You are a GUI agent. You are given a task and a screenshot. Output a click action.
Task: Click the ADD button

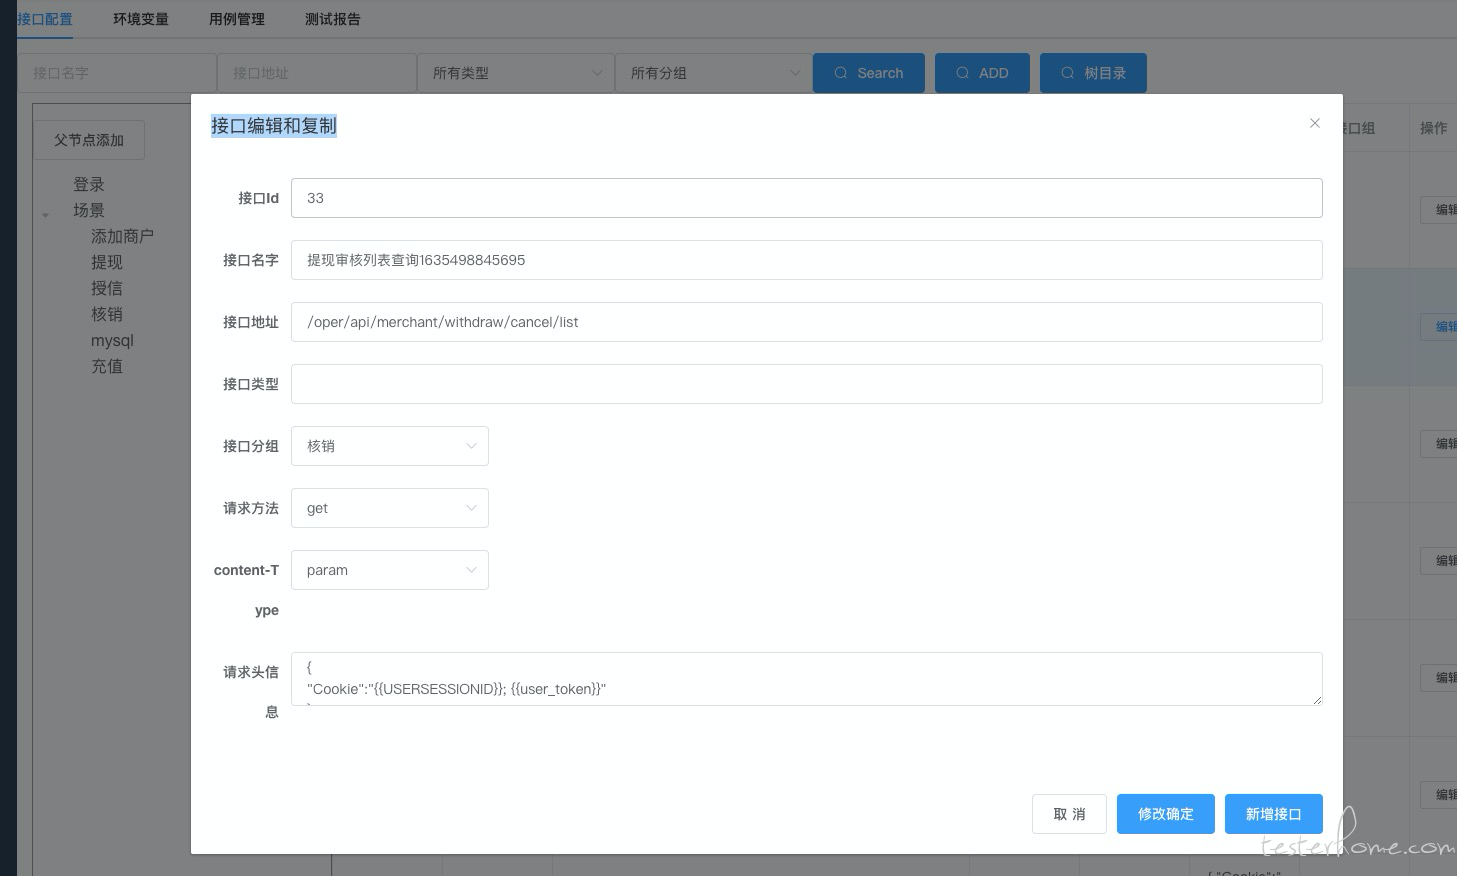pyautogui.click(x=982, y=73)
